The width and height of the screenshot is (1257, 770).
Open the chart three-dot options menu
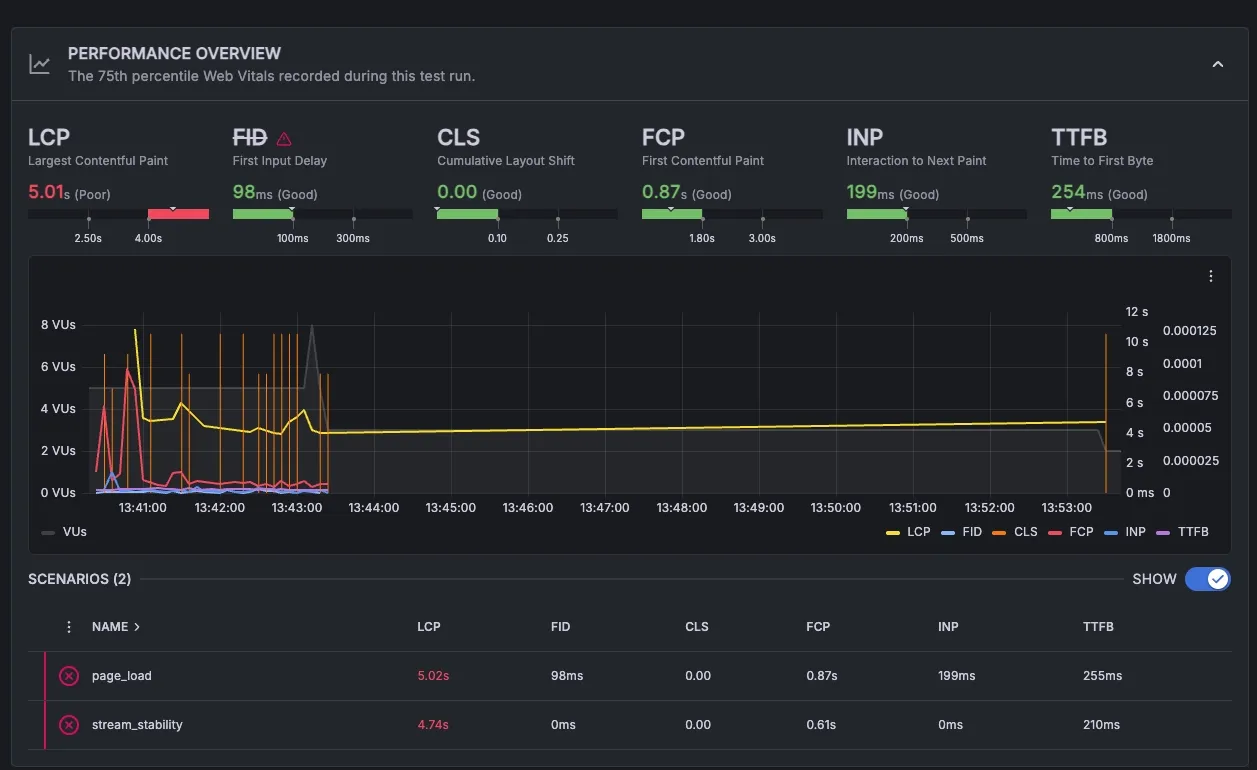[x=1211, y=276]
